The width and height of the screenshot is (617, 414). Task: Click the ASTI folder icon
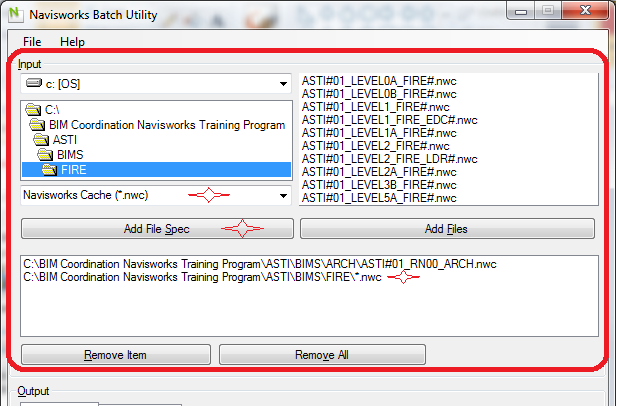point(41,140)
